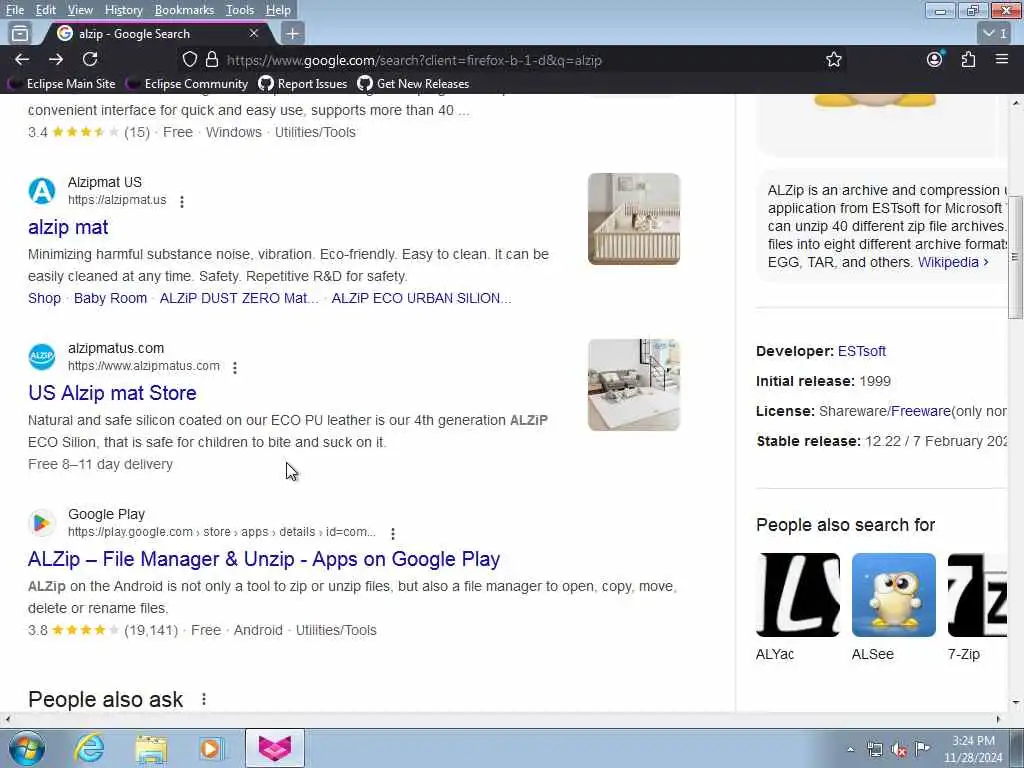Open People also ask options menu
Viewport: 1024px width, 768px height.
204,699
